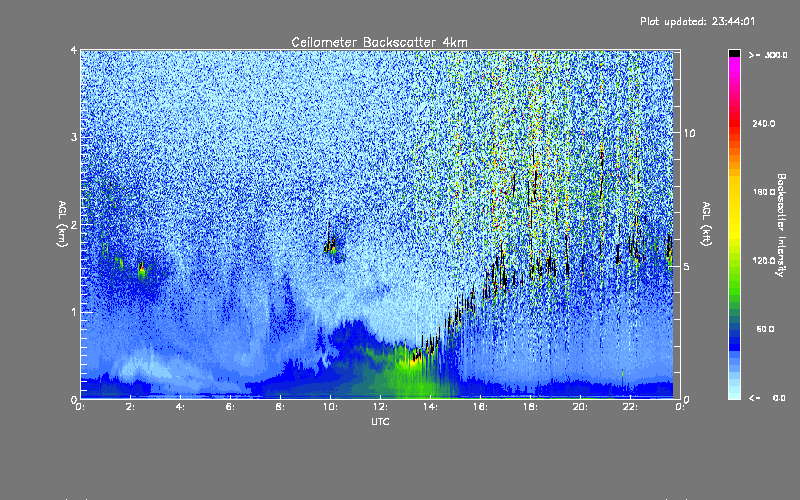Click the '12:' UTC tick label
Image resolution: width=800 pixels, height=500 pixels.
point(380,407)
